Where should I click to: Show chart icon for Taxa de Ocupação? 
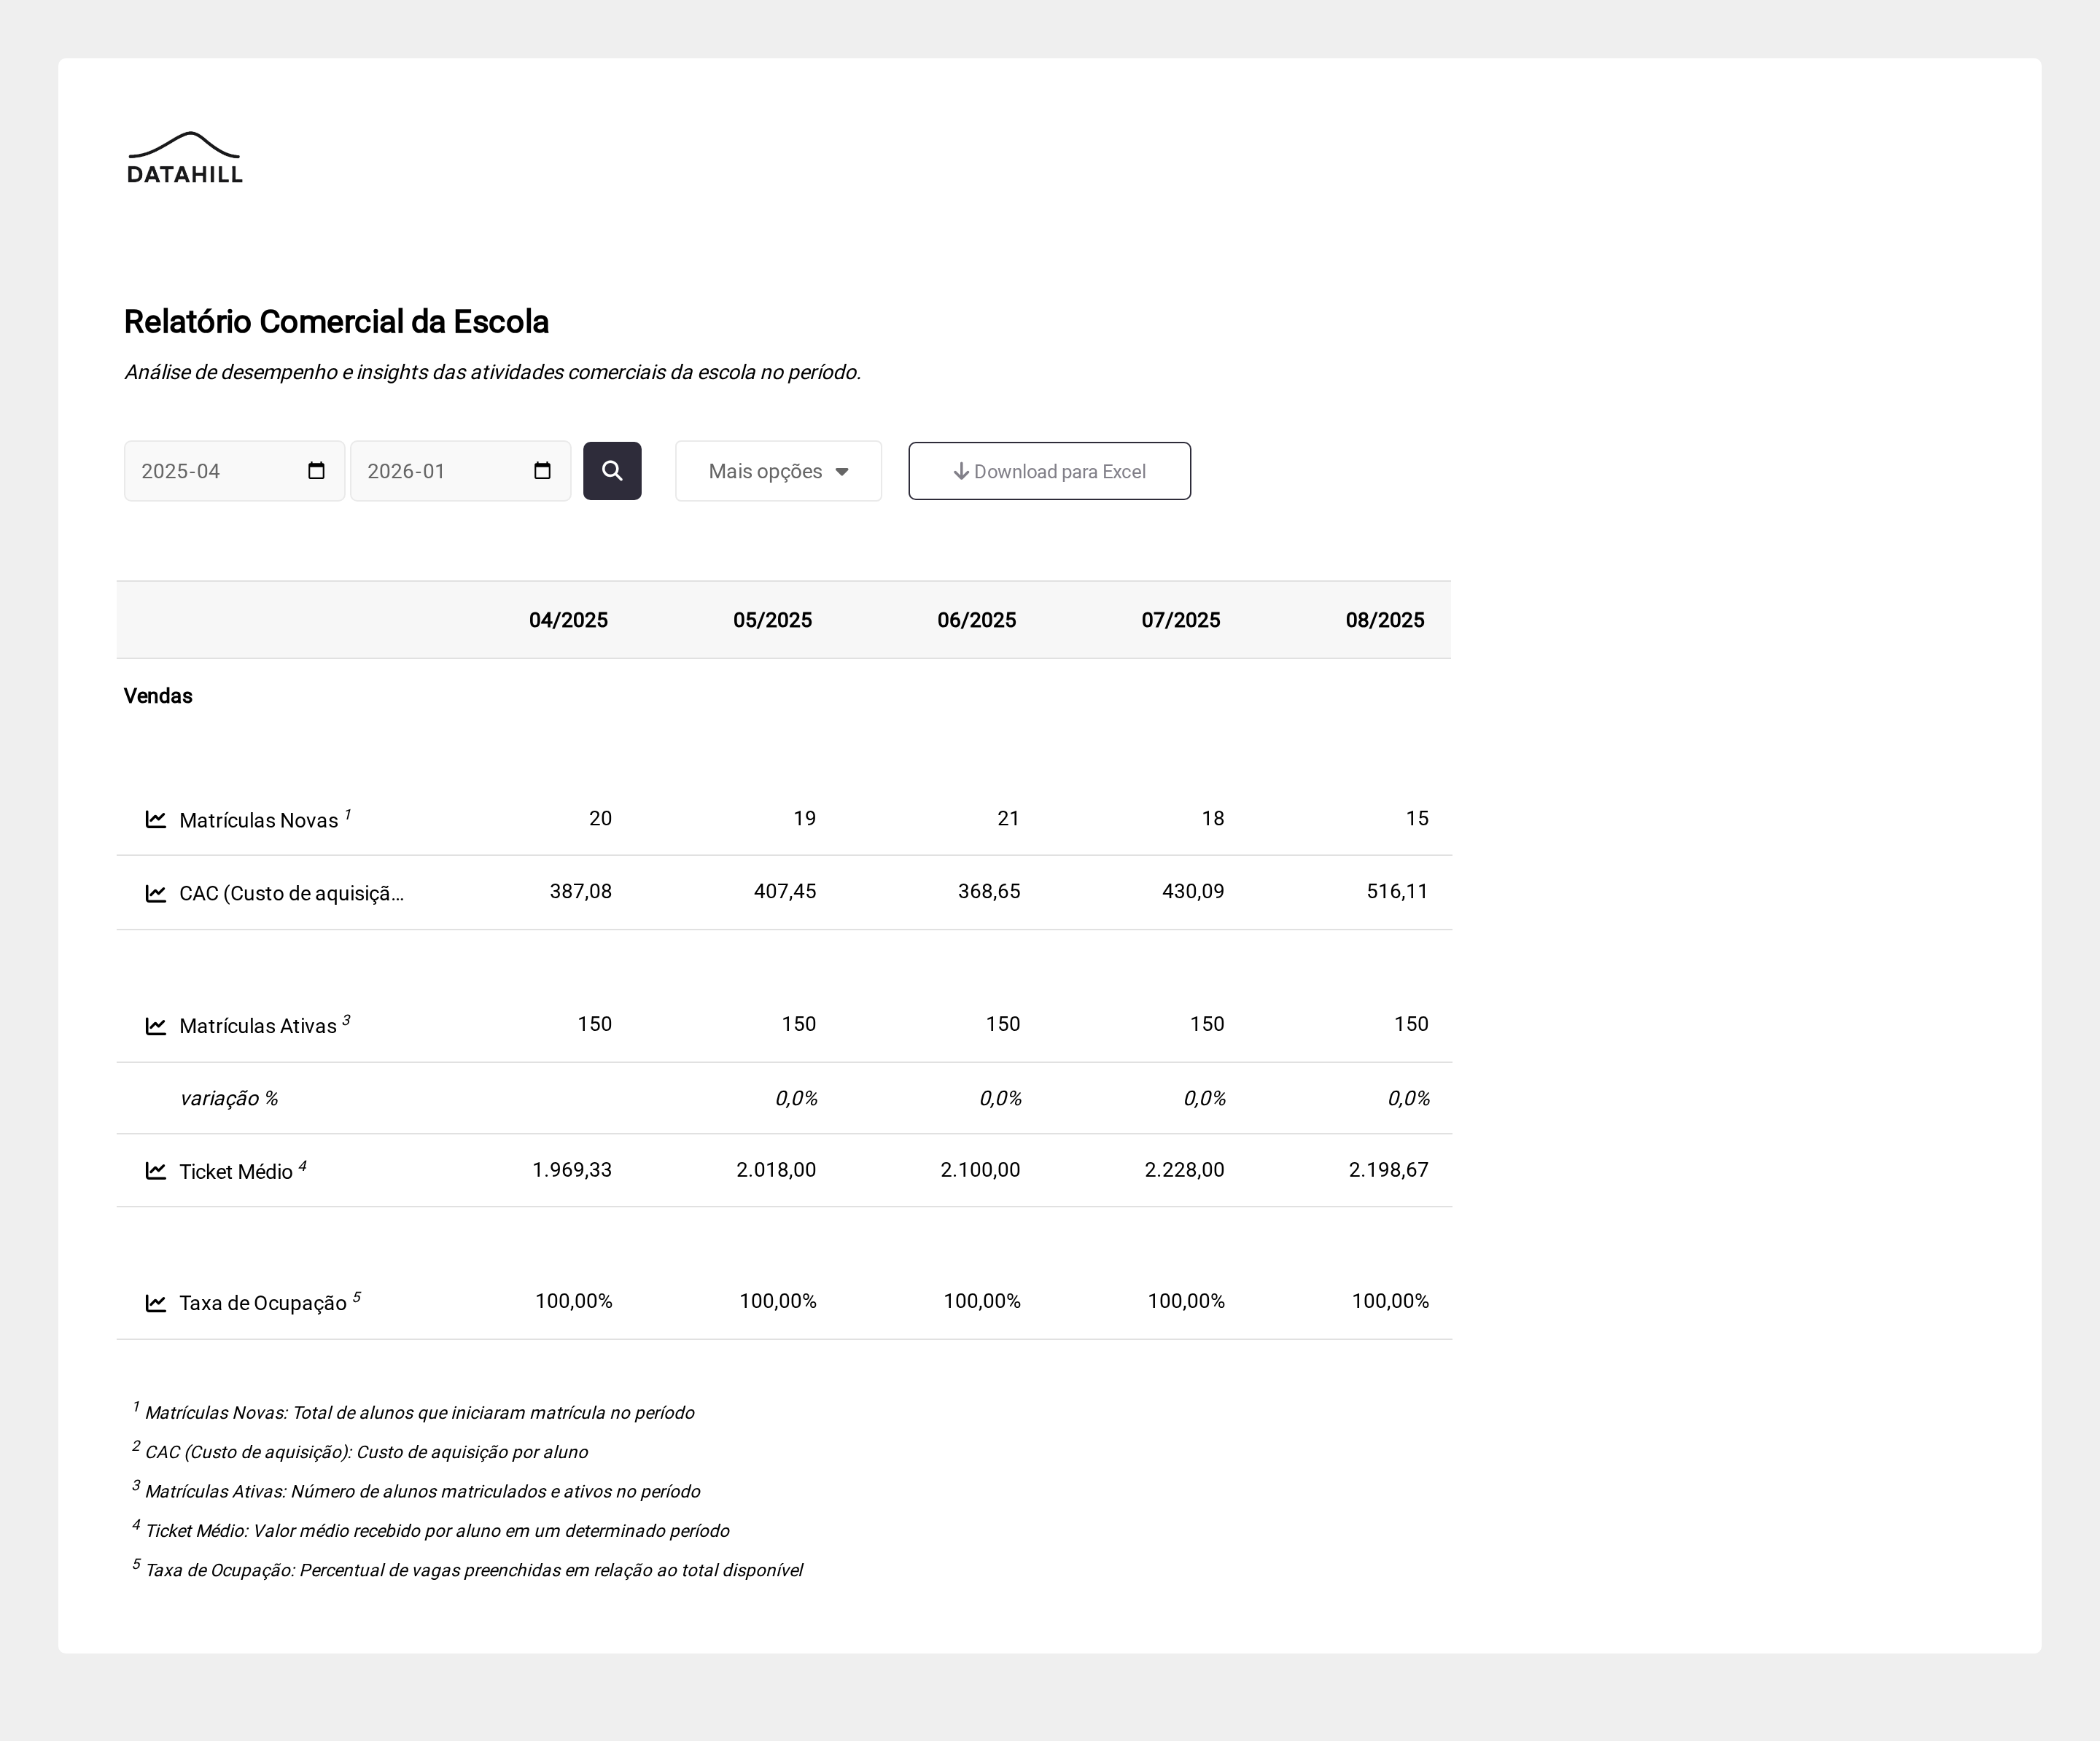click(156, 1303)
